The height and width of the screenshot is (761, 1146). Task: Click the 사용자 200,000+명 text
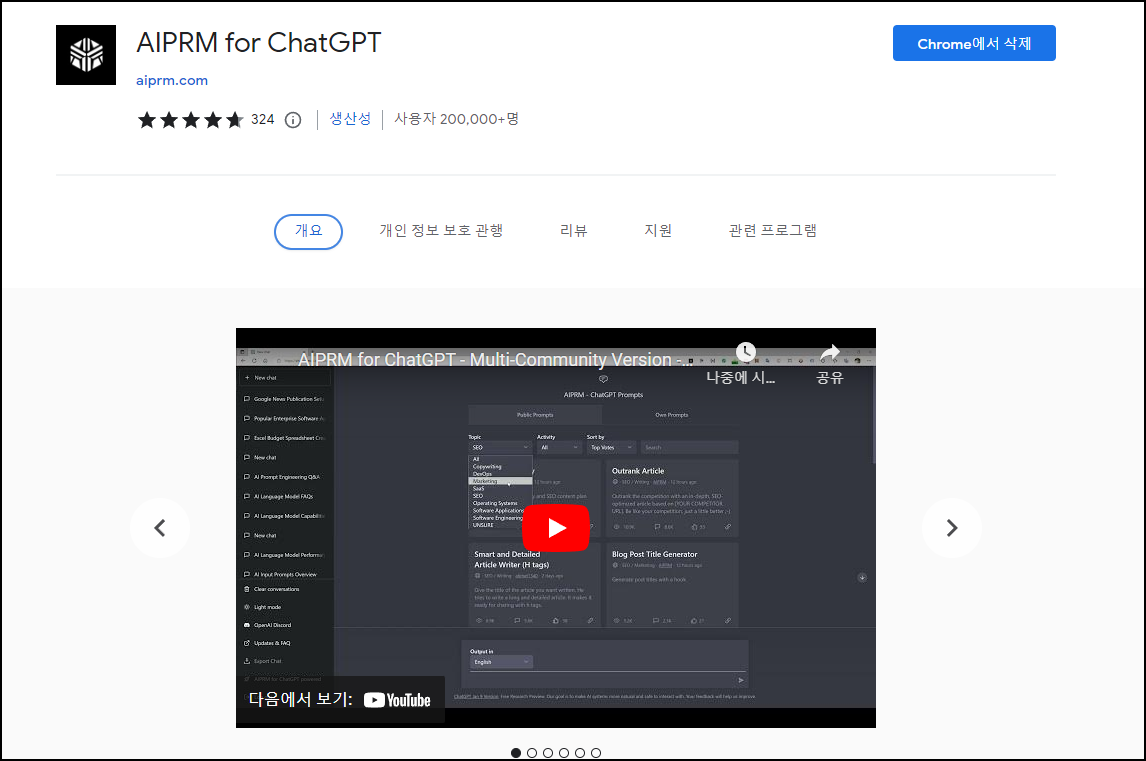point(457,119)
